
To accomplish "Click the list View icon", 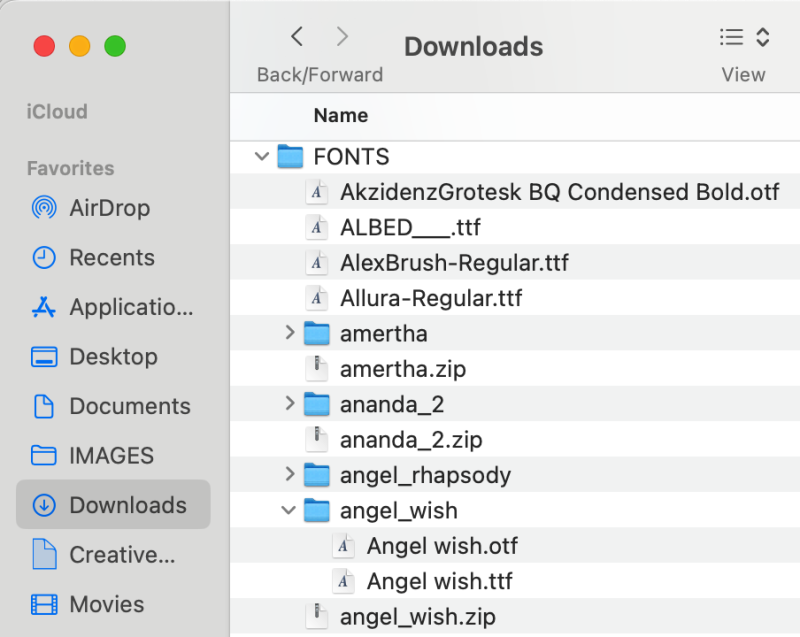I will coord(731,38).
